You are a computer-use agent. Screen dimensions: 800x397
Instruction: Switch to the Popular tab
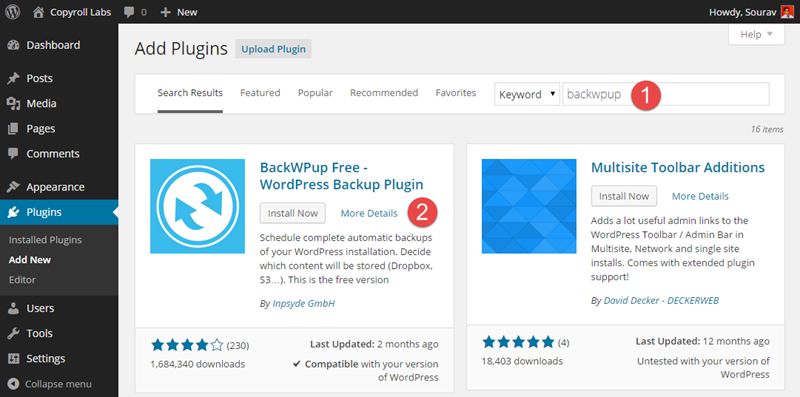[315, 93]
